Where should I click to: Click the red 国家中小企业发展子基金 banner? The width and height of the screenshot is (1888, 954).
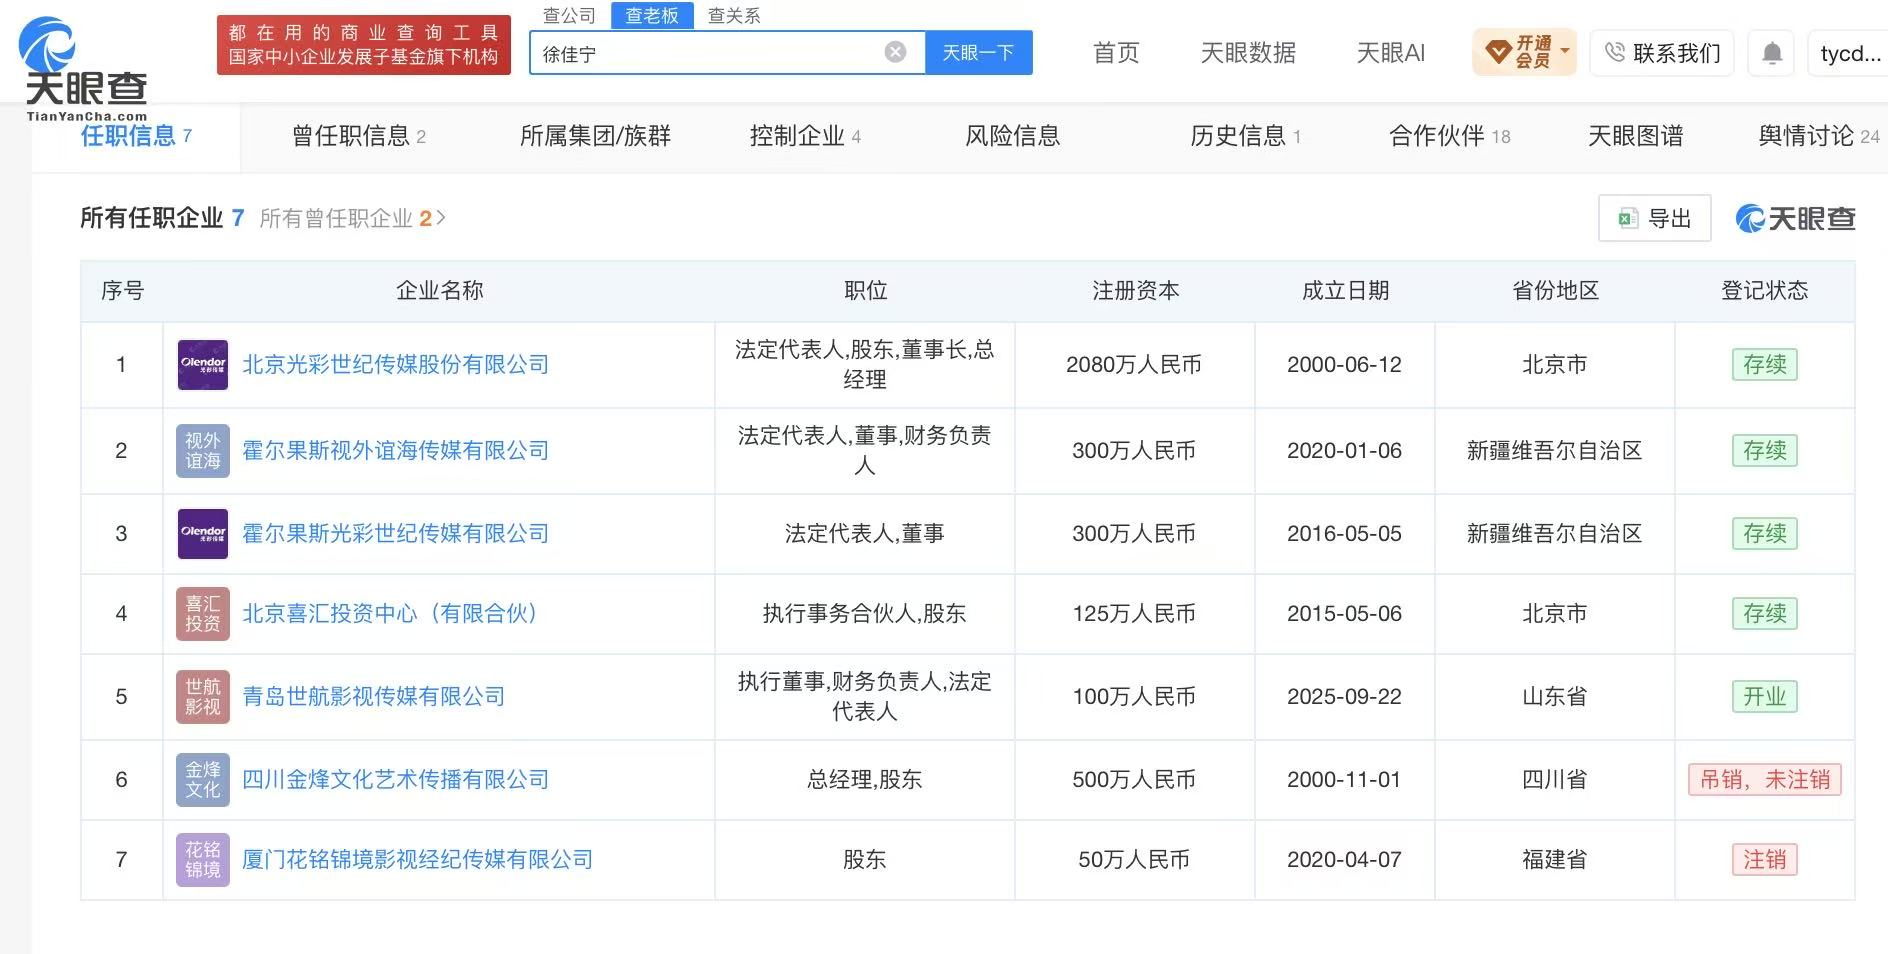coord(364,45)
